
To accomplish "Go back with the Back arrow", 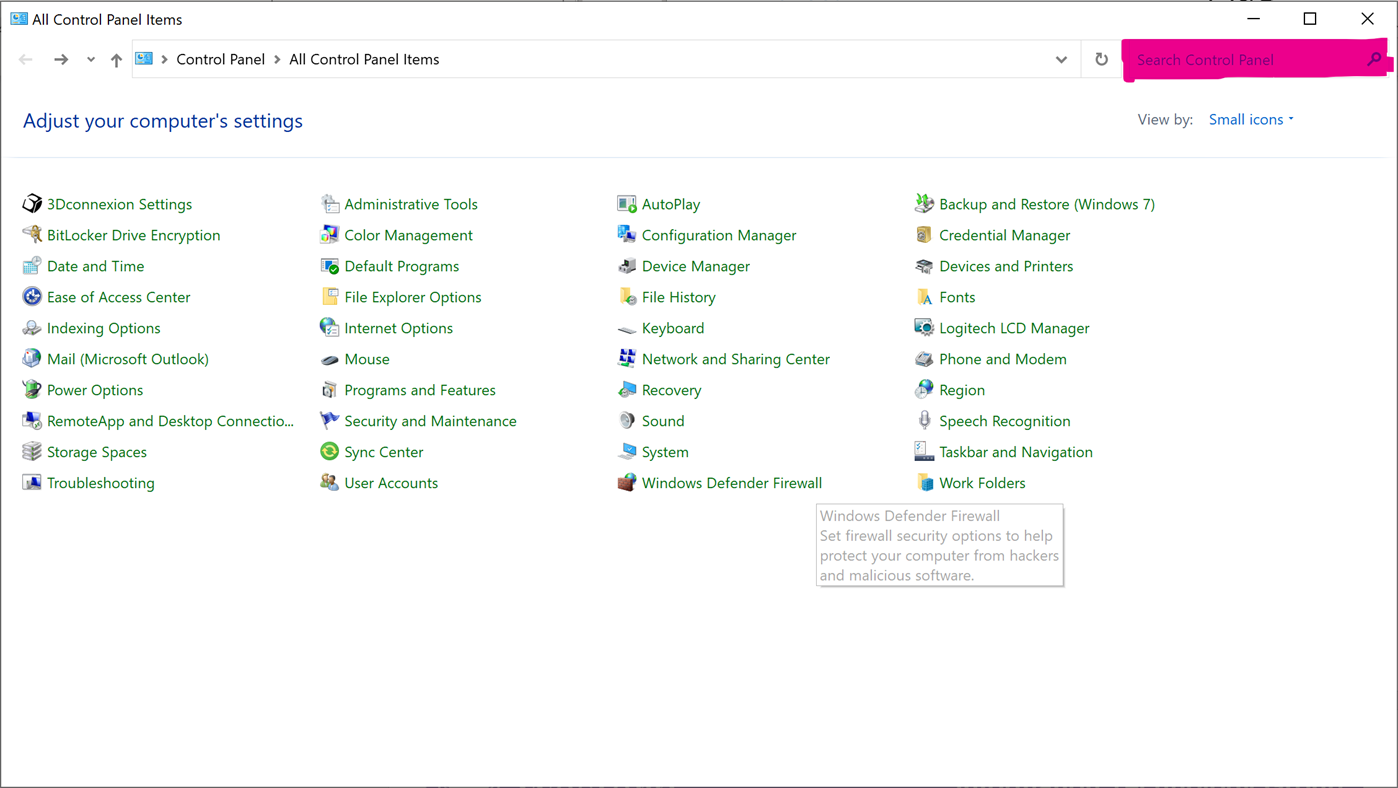I will point(26,60).
